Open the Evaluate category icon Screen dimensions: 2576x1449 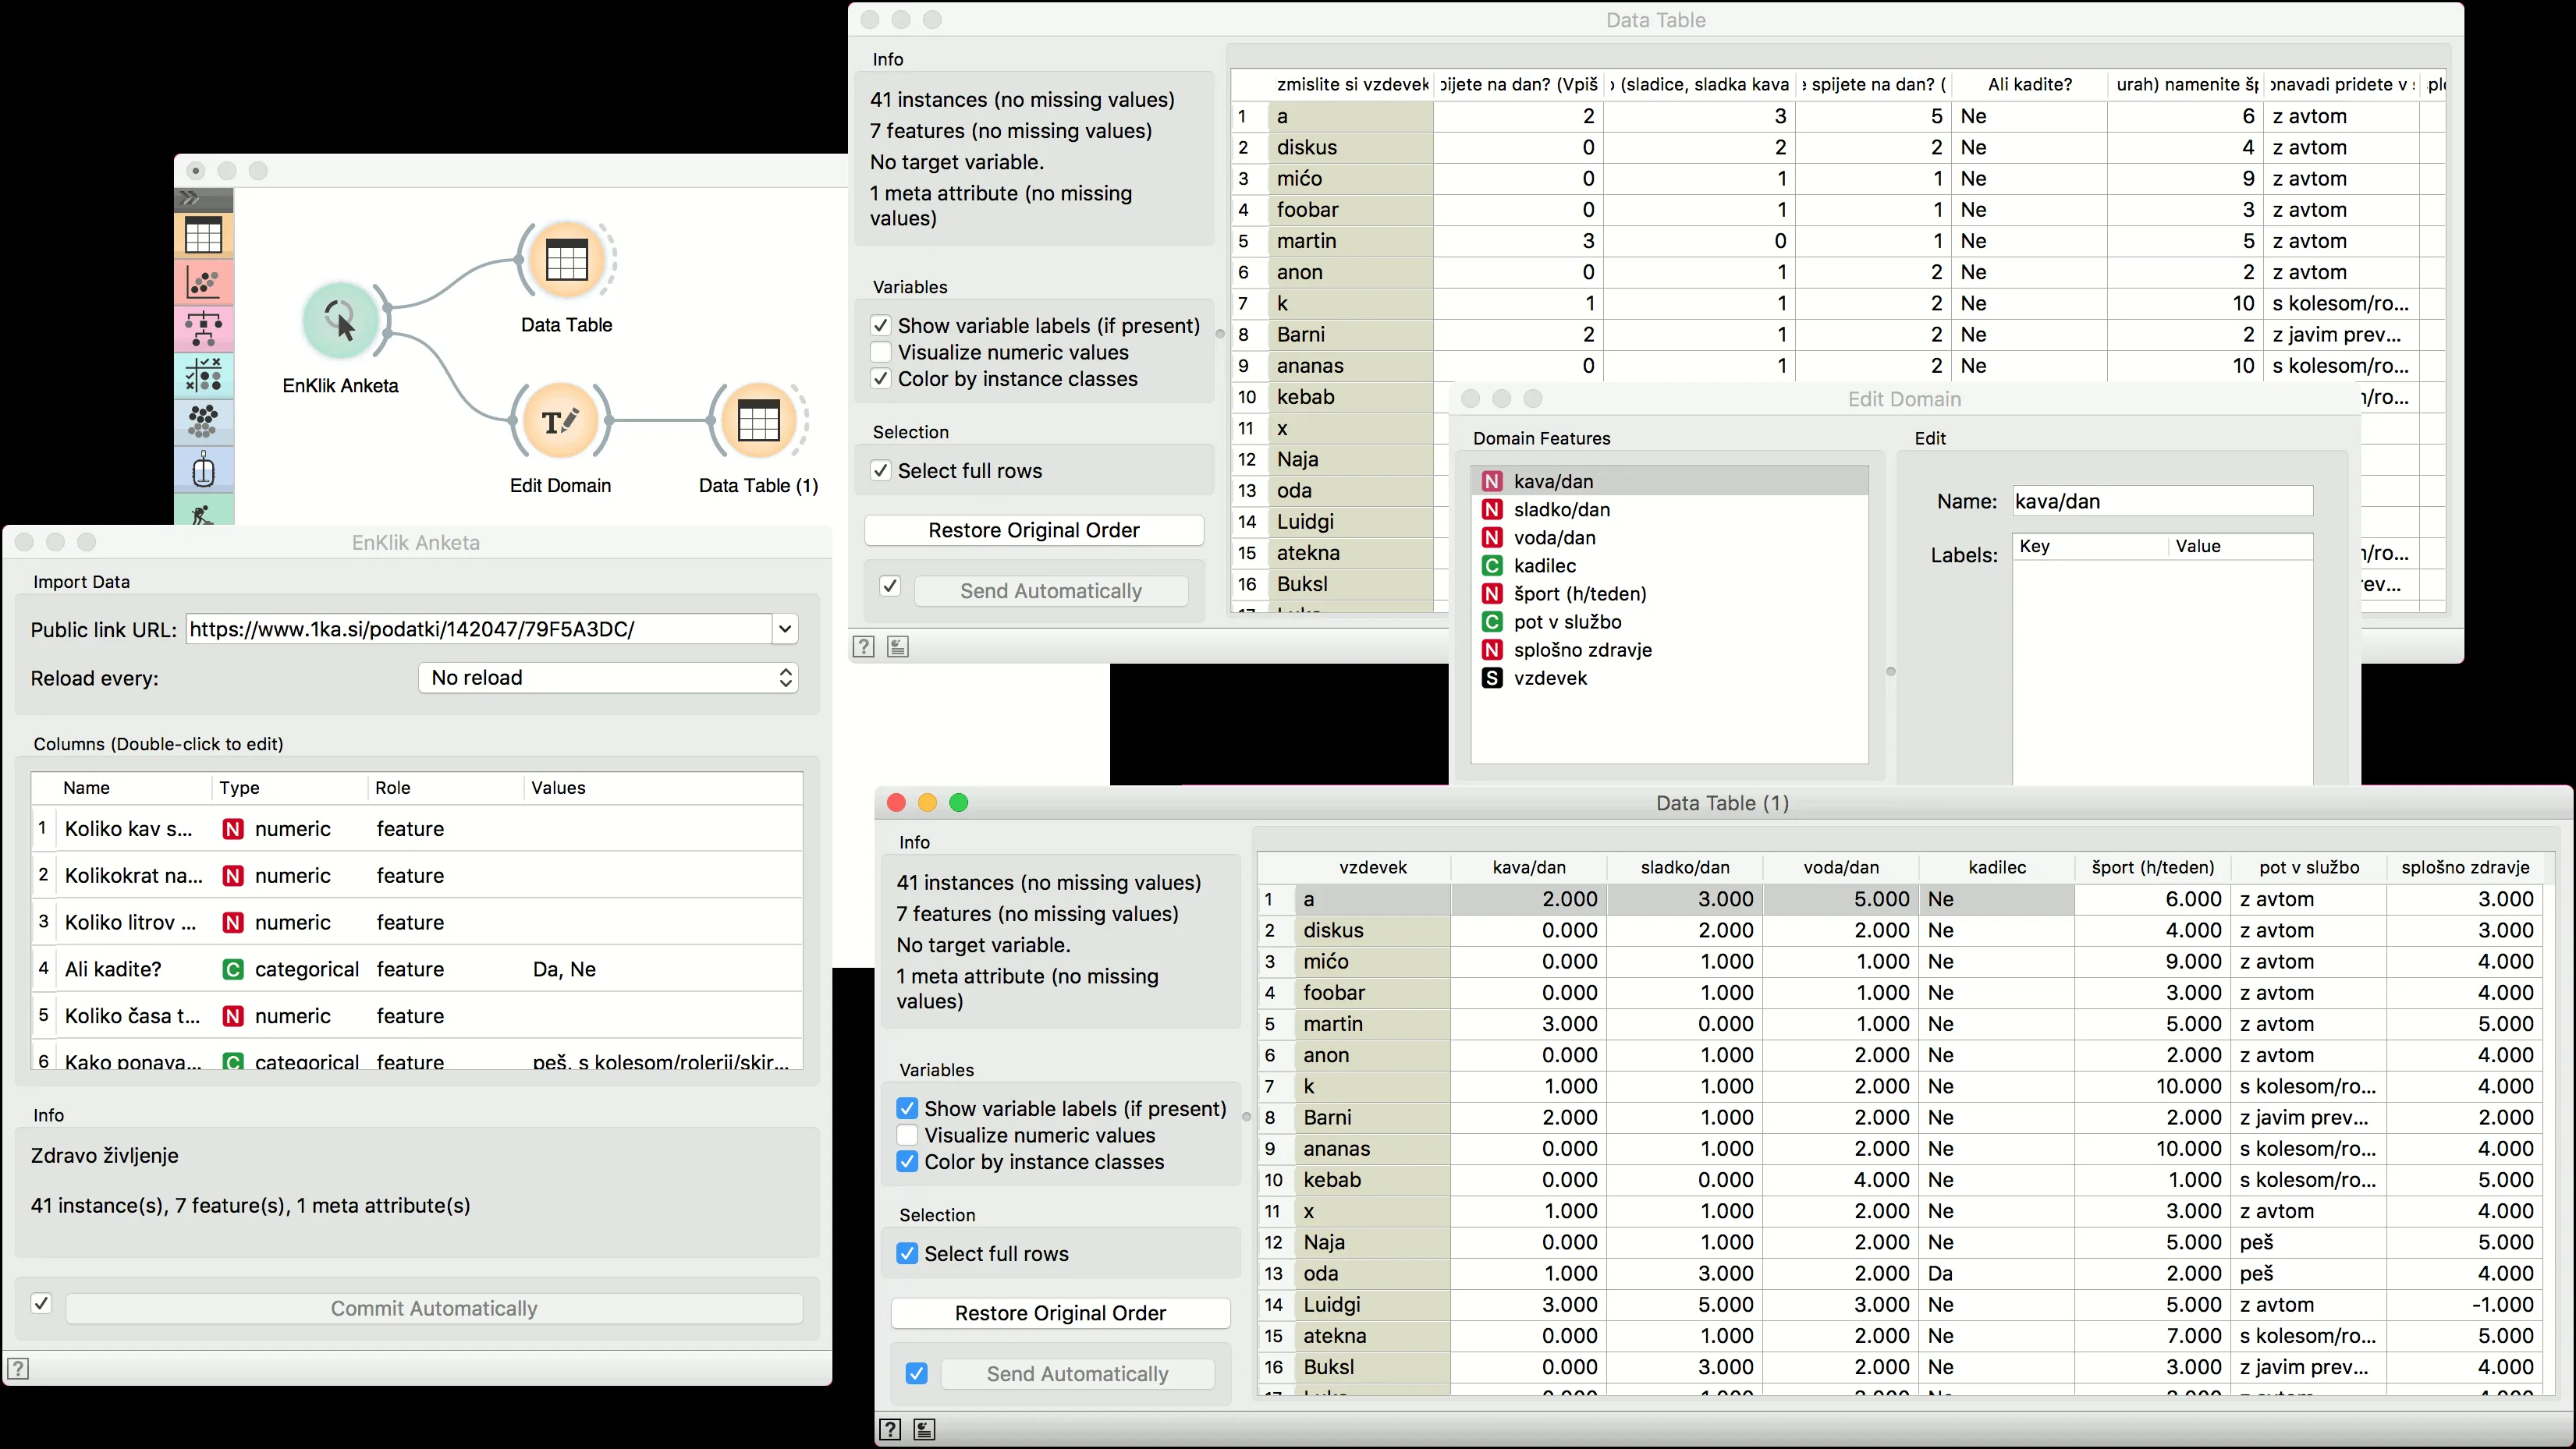tap(203, 376)
